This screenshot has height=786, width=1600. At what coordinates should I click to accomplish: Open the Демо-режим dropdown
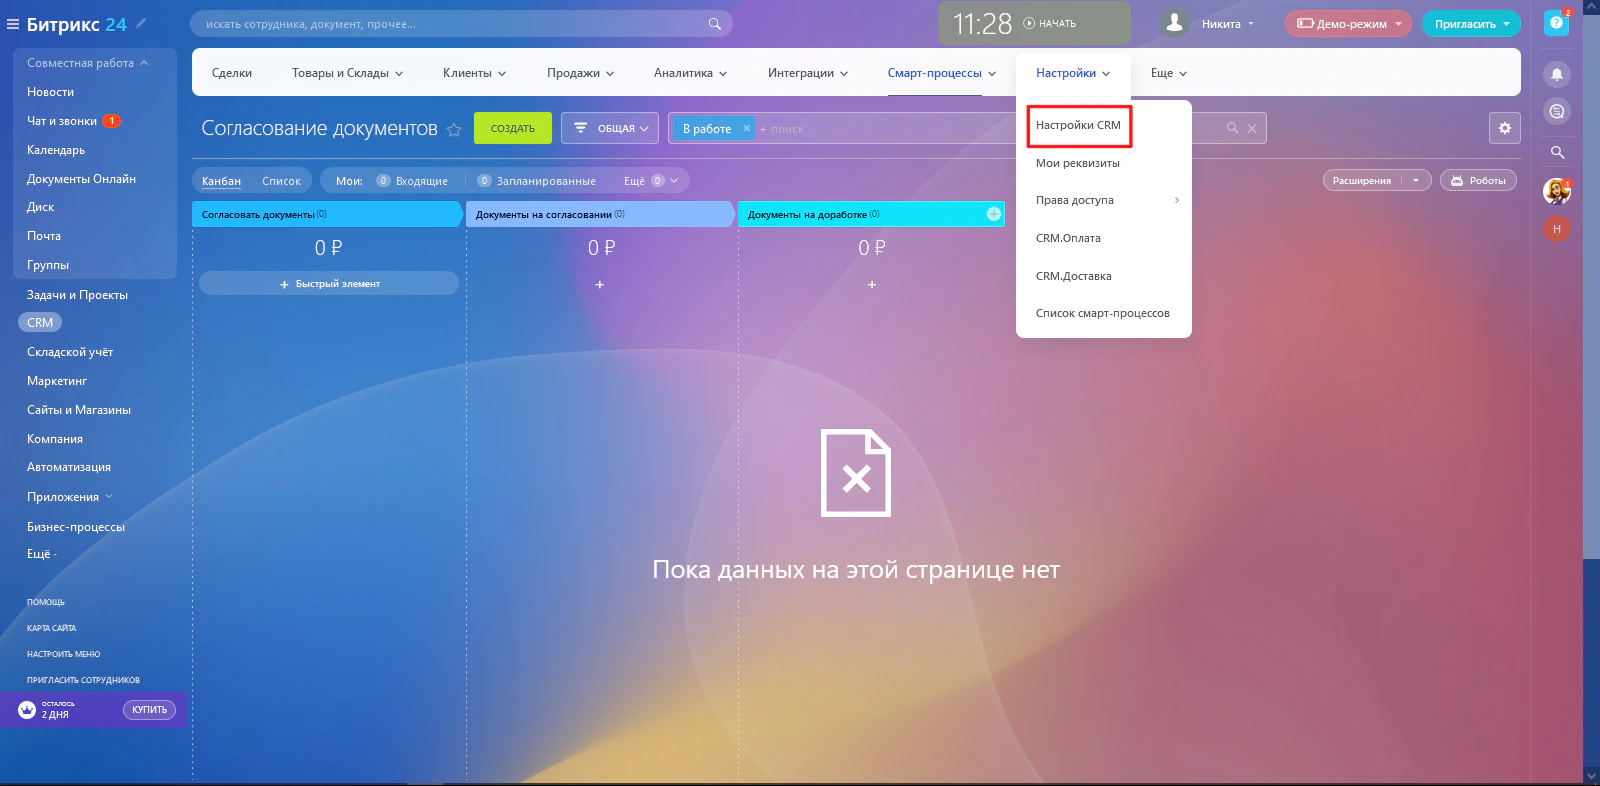tap(1348, 24)
